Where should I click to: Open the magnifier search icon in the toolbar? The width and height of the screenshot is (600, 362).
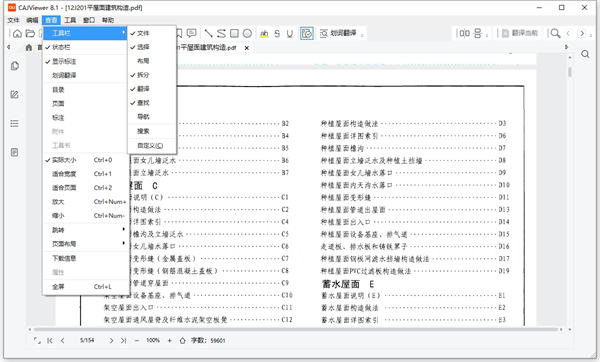556,33
